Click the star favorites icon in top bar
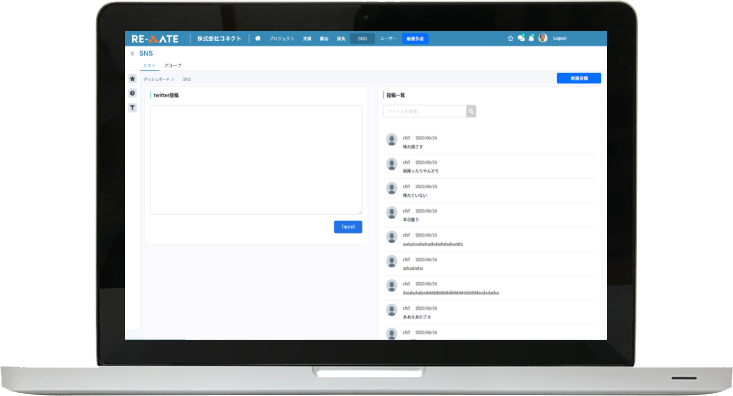 pyautogui.click(x=510, y=38)
